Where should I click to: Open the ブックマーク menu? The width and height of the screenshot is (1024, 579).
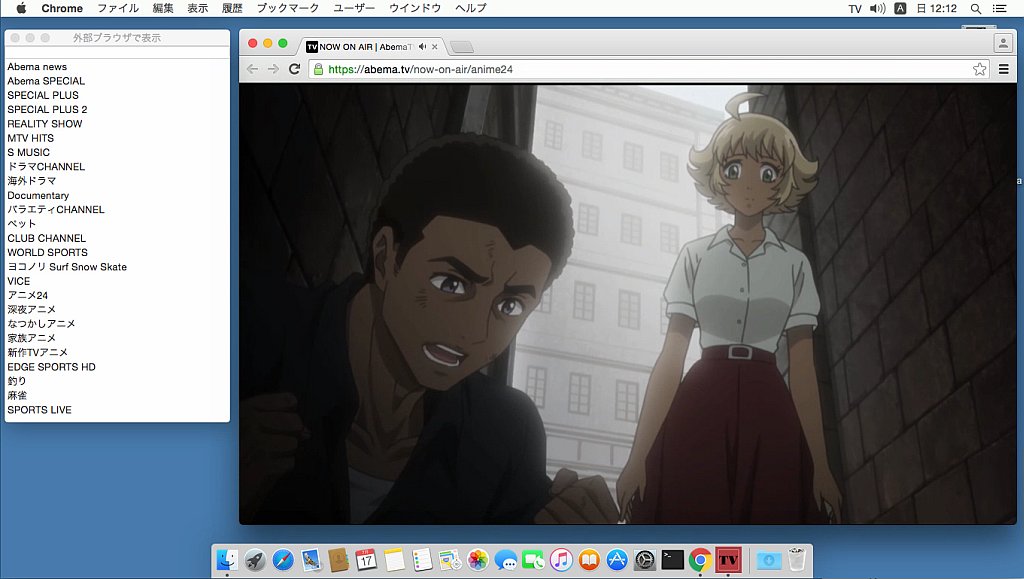[288, 8]
